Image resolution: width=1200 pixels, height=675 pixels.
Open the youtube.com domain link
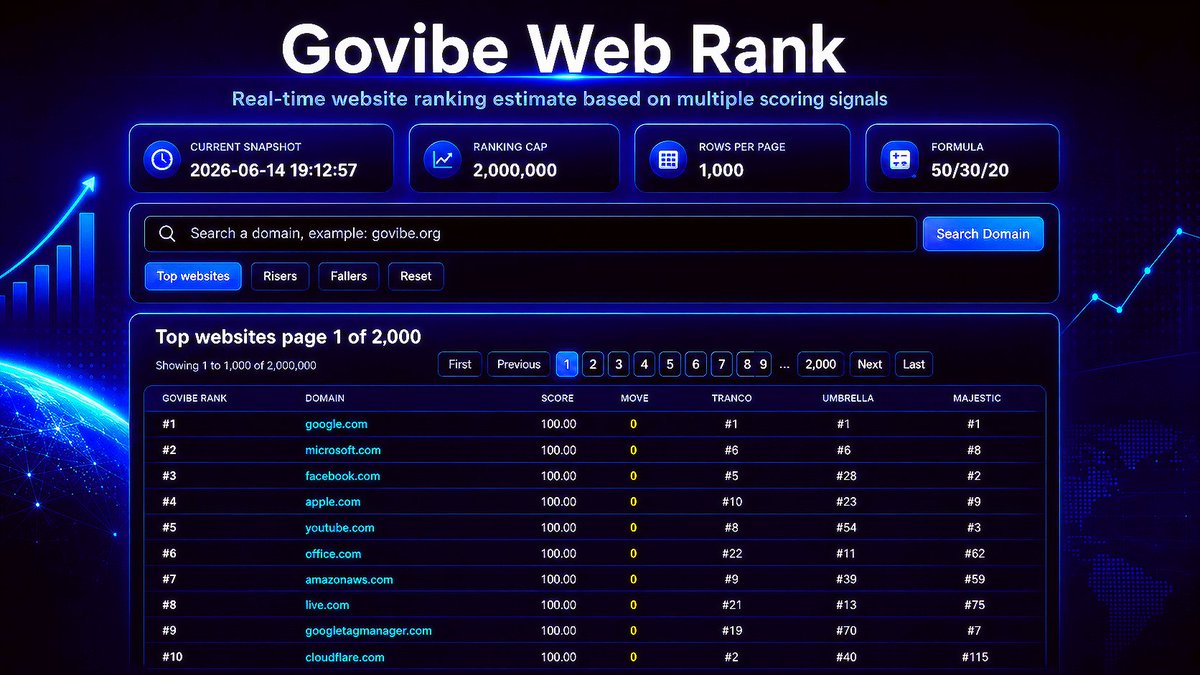tap(340, 528)
